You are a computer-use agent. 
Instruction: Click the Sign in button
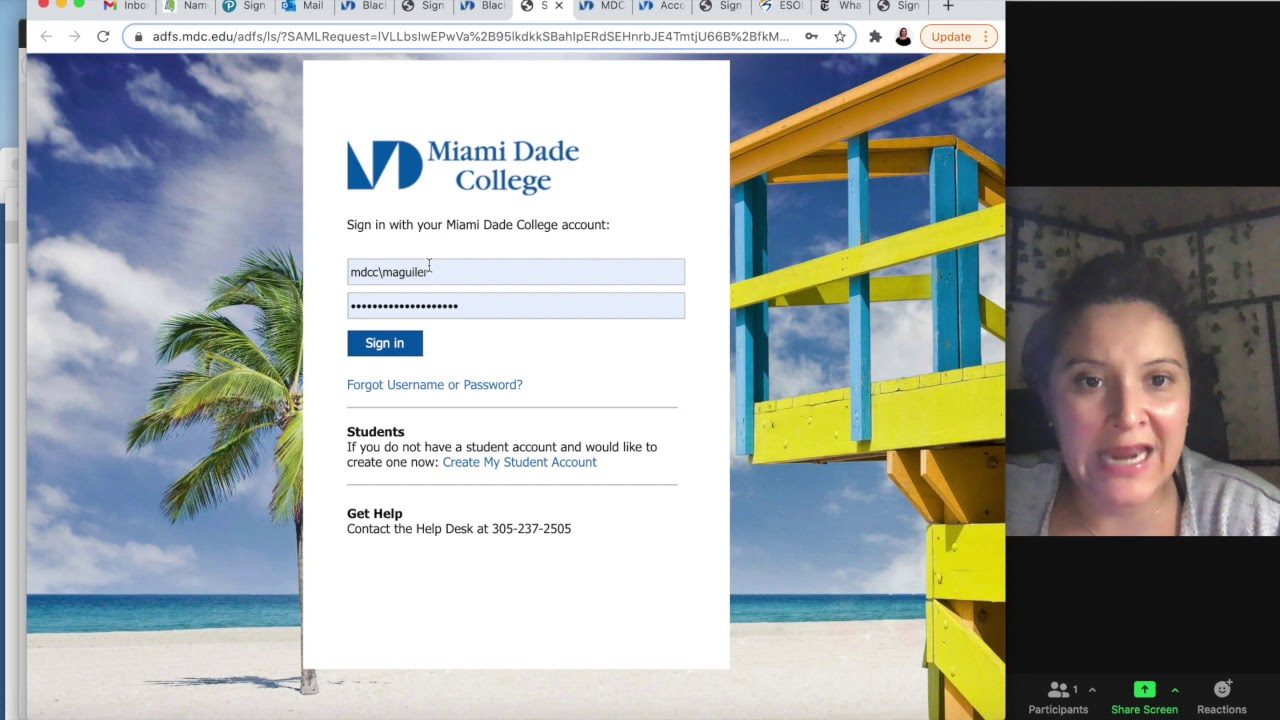[x=385, y=343]
